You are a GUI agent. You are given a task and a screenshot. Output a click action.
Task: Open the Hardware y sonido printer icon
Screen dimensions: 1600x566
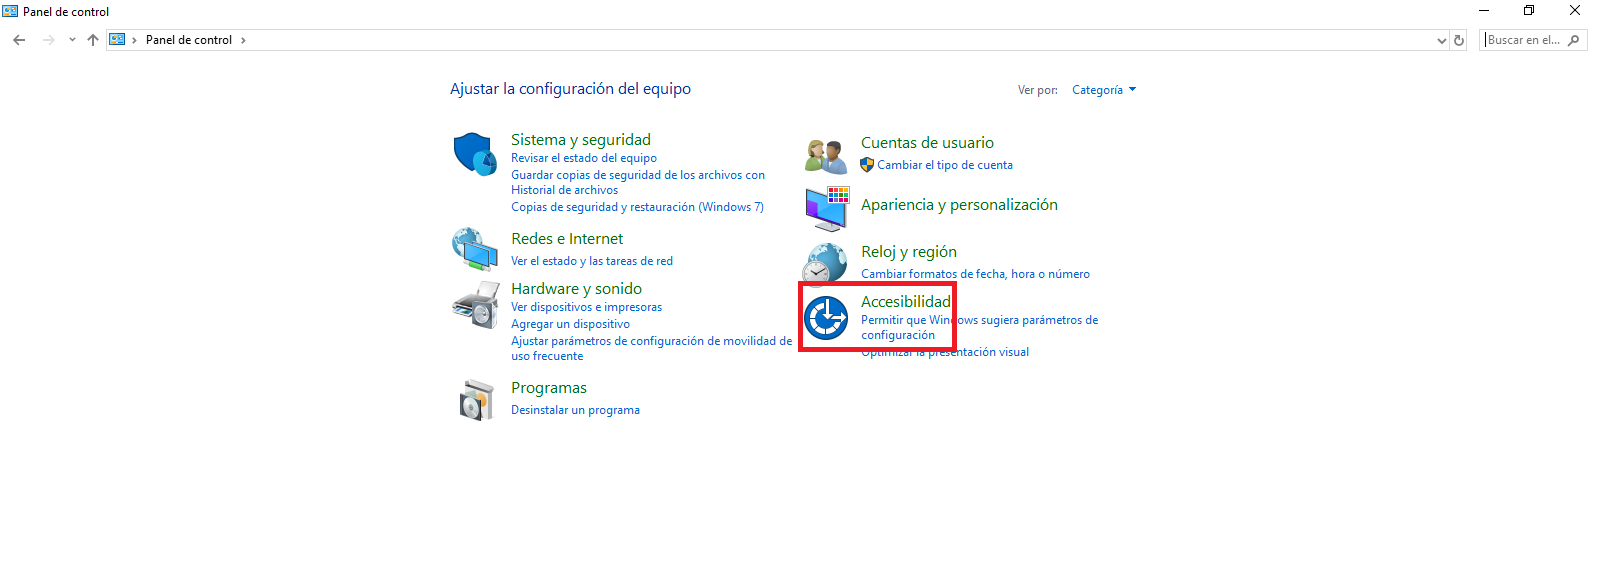(475, 305)
